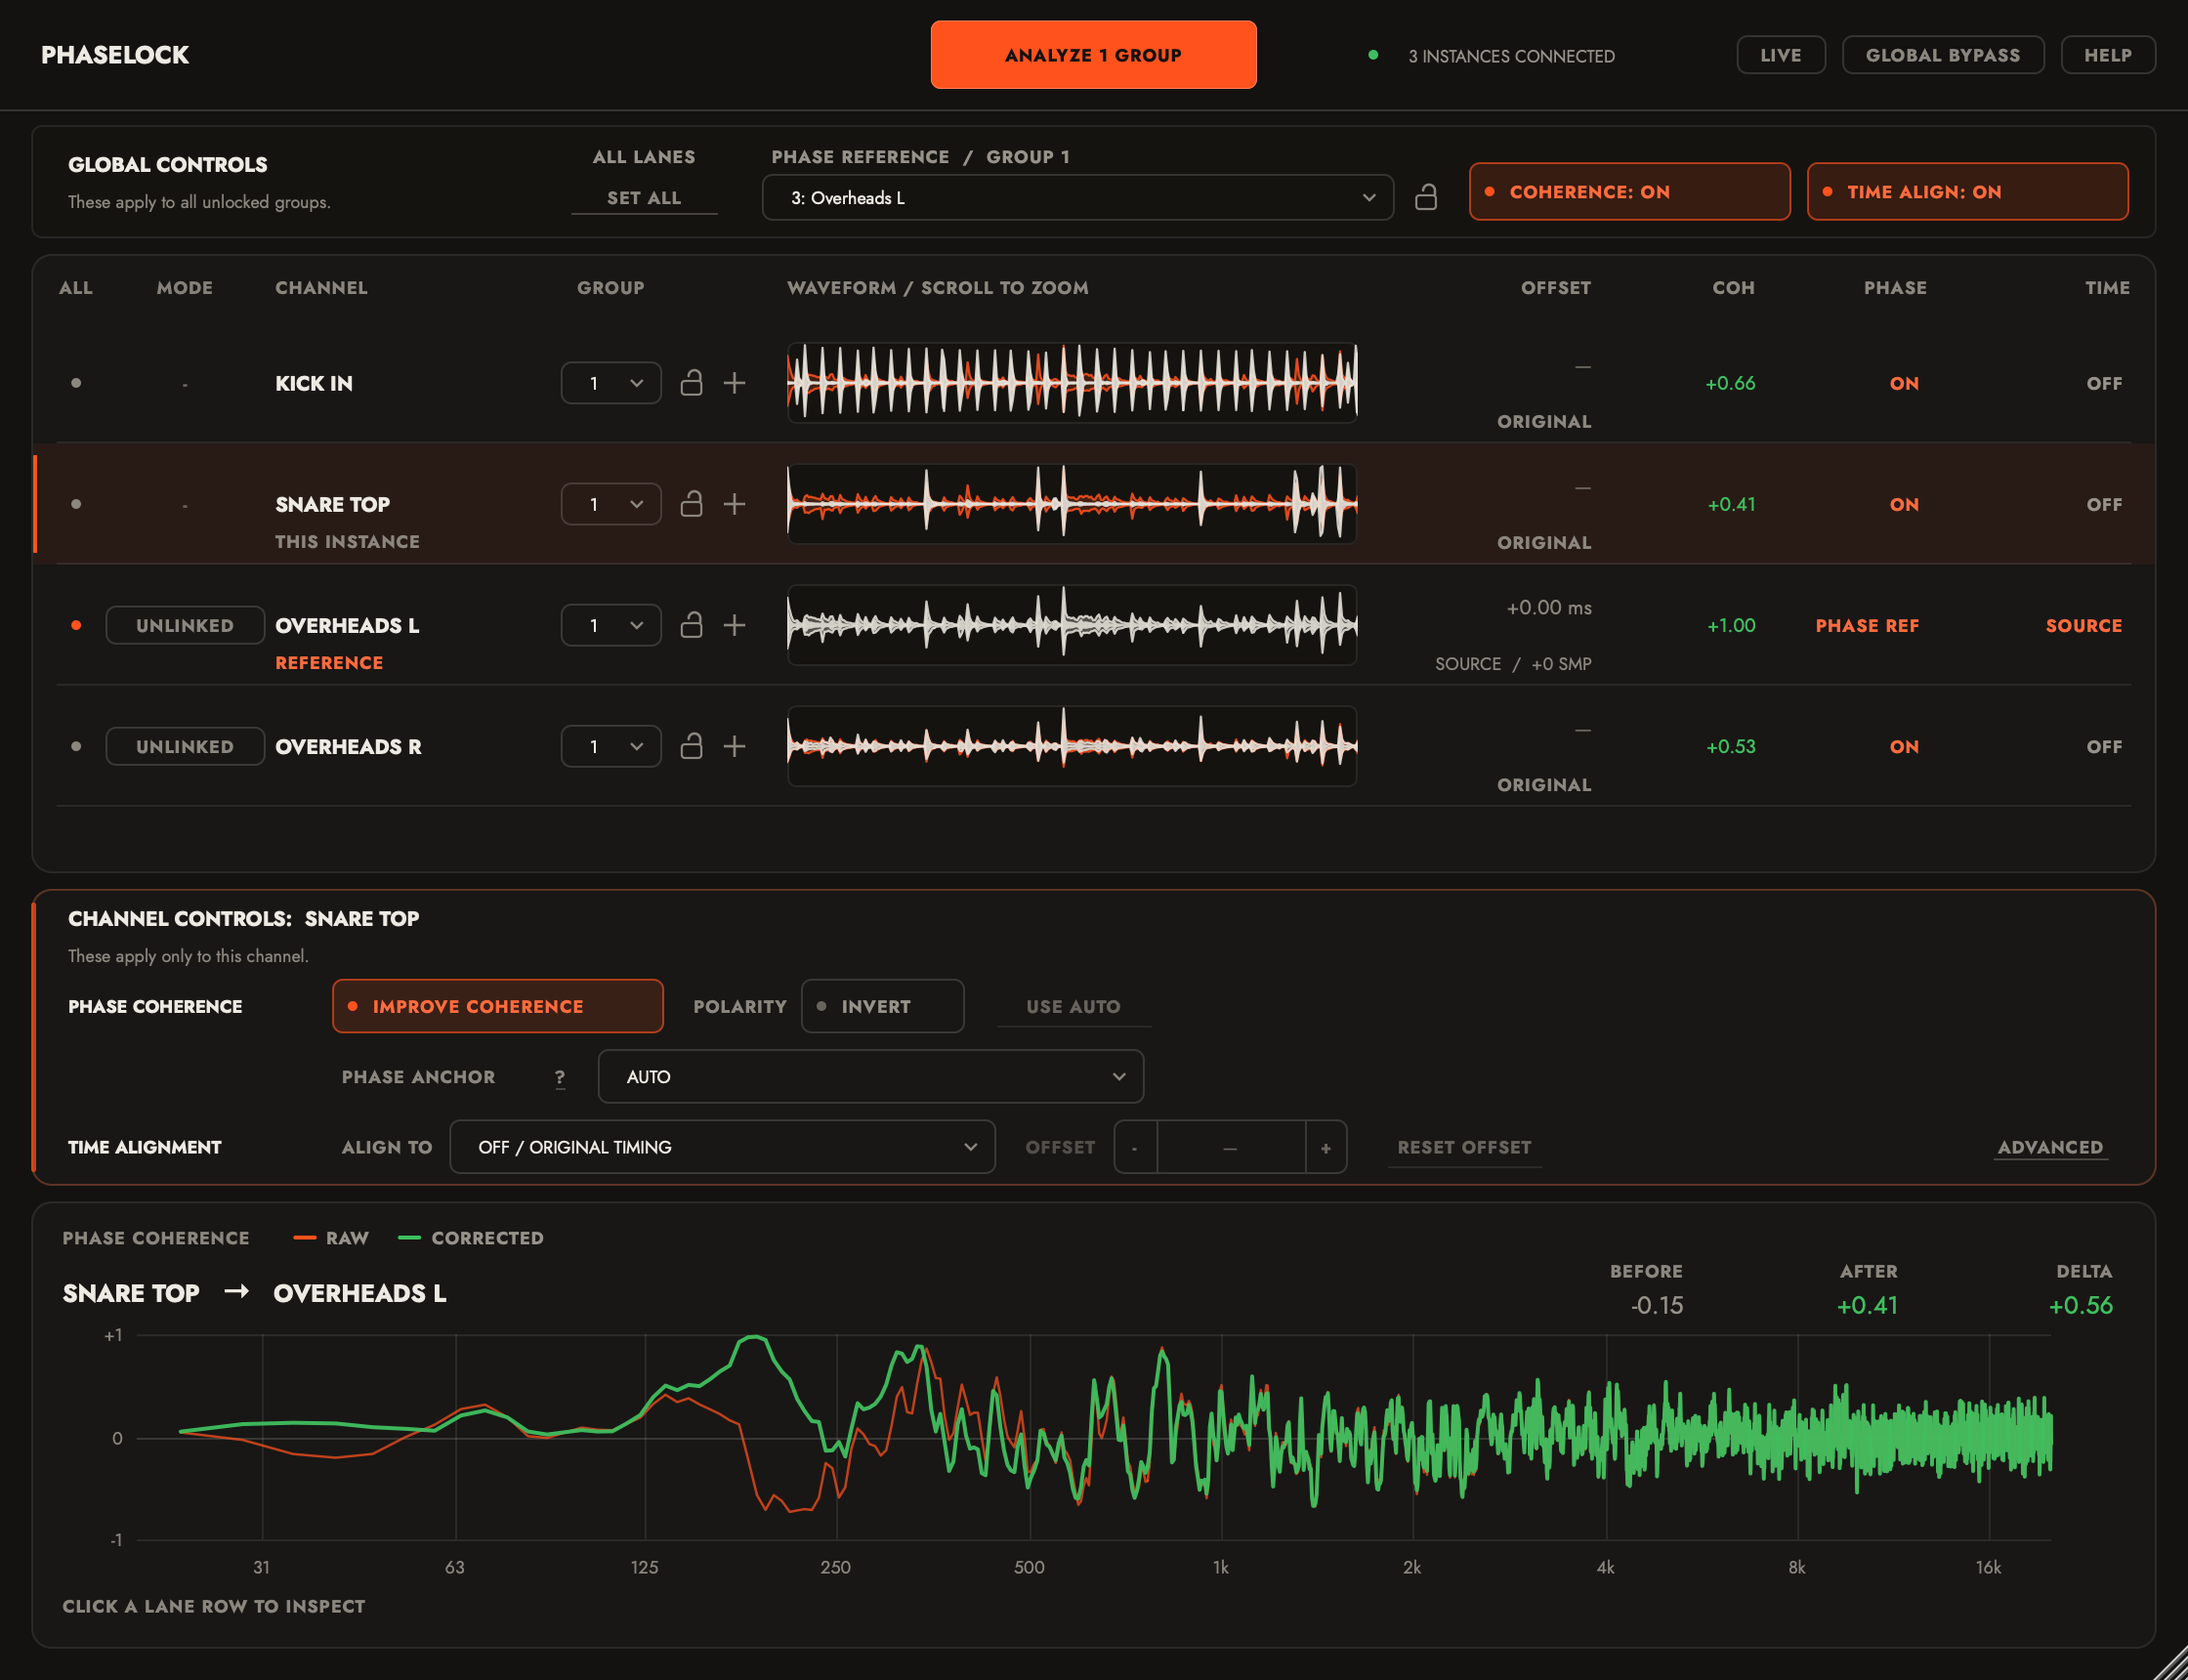The width and height of the screenshot is (2188, 1680).
Task: Toggle Kick In phase ON state
Action: pyautogui.click(x=1904, y=383)
